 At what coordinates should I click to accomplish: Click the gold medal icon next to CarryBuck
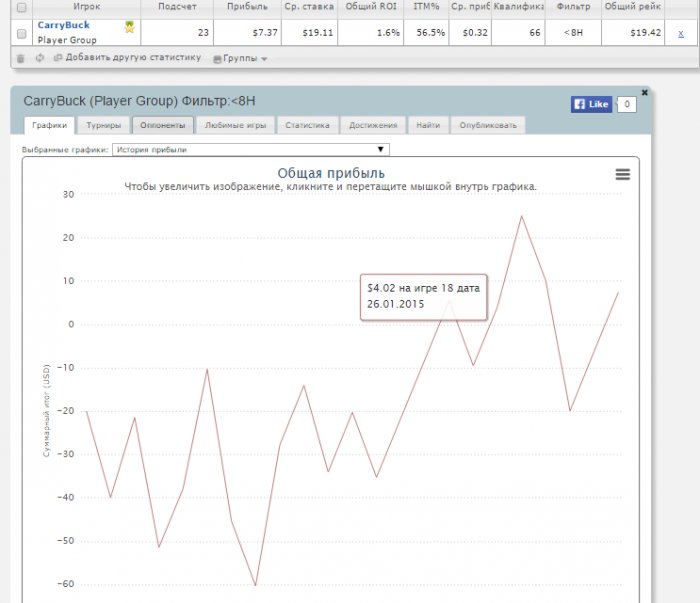129,27
